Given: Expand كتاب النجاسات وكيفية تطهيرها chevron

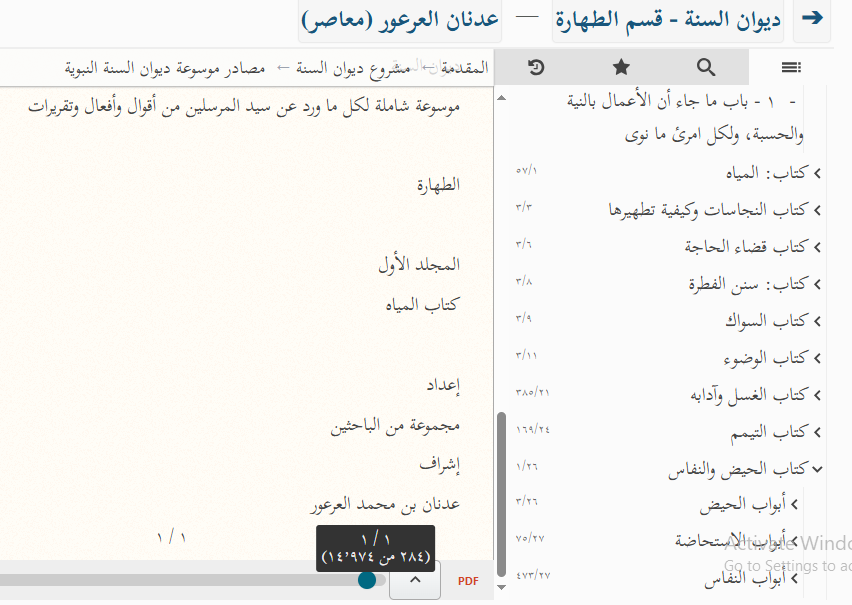Looking at the screenshot, I should pyautogui.click(x=817, y=210).
